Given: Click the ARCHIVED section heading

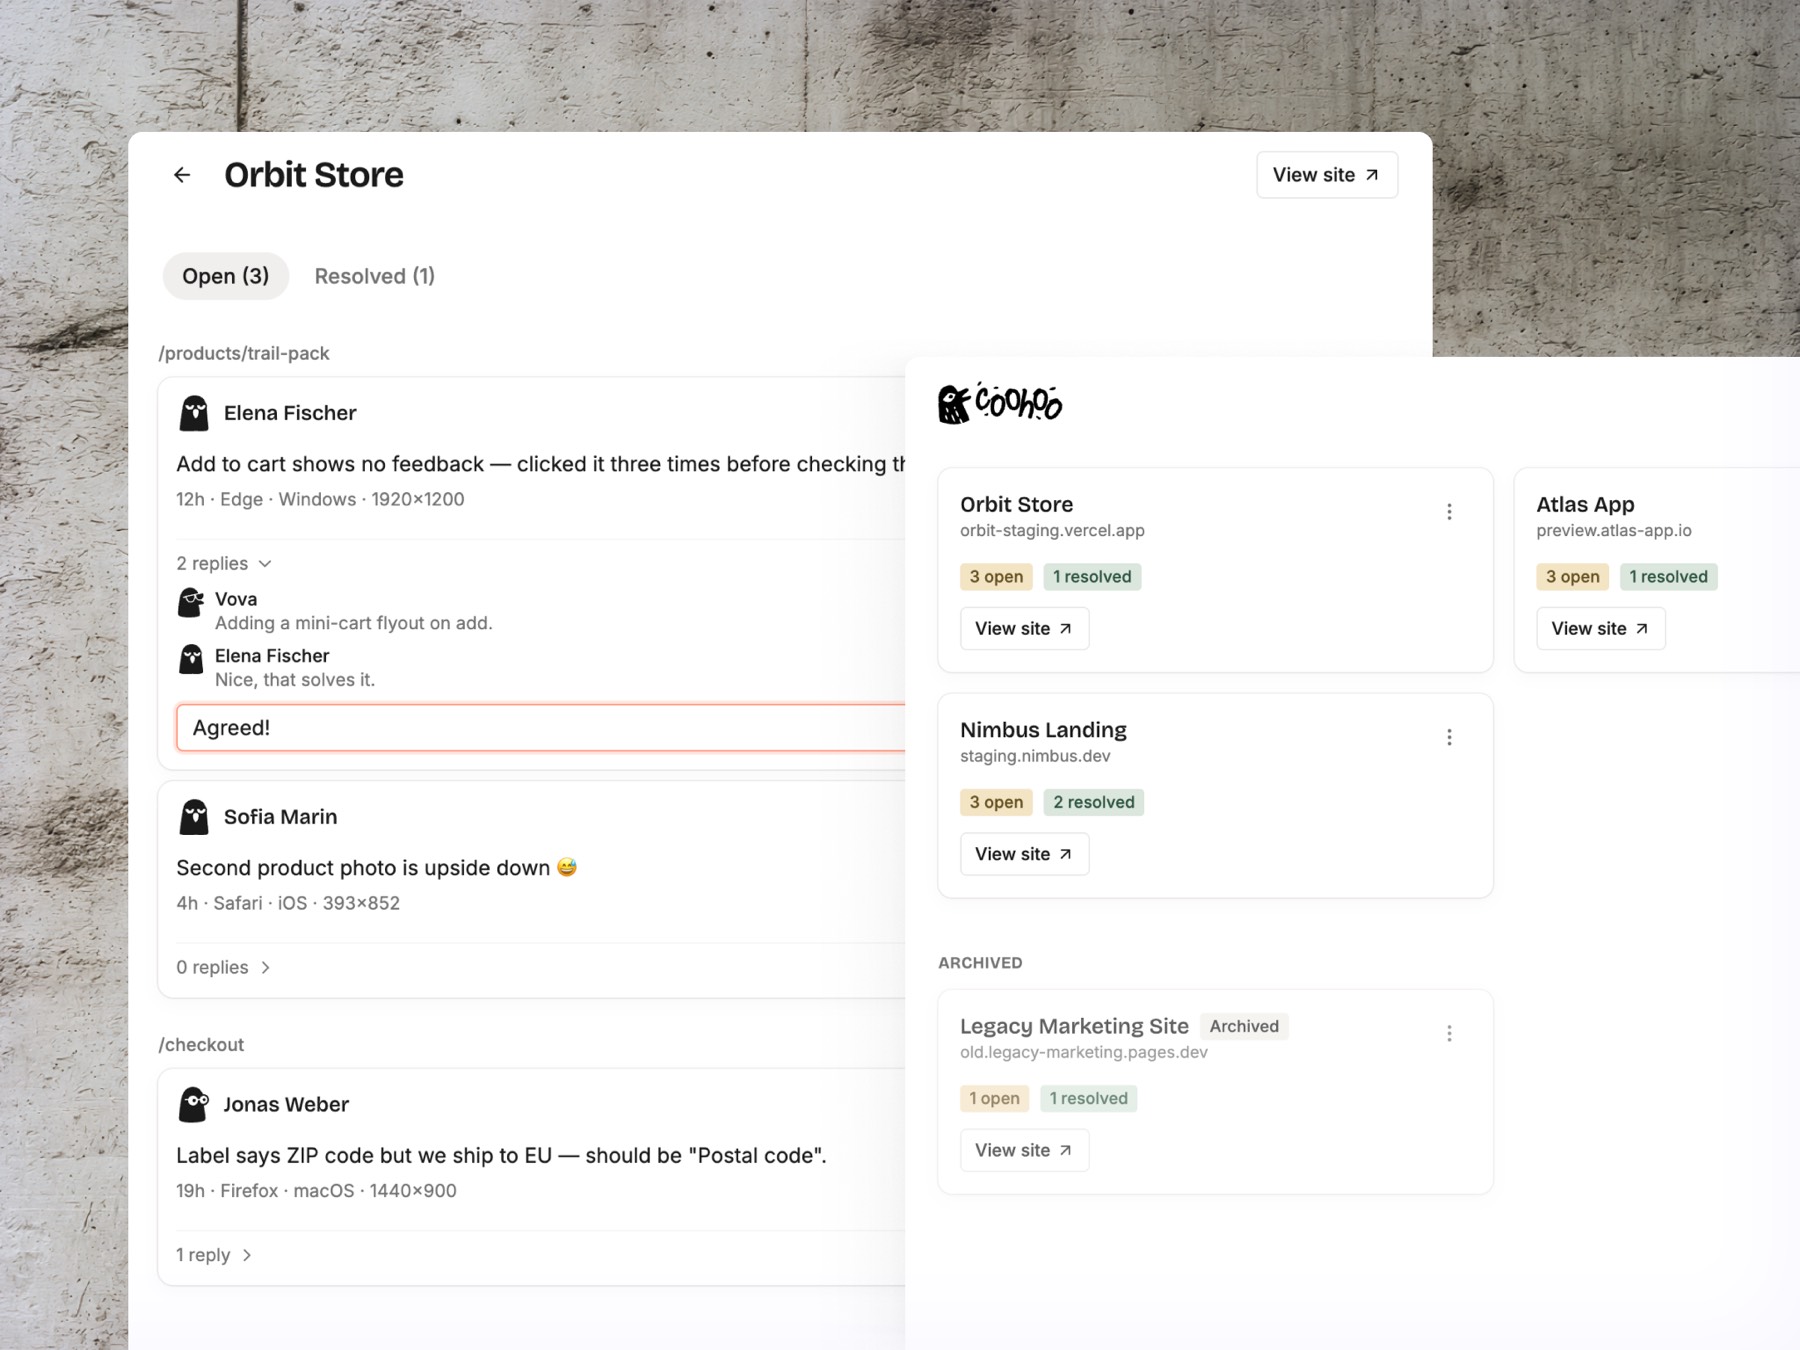Looking at the screenshot, I should click(980, 963).
